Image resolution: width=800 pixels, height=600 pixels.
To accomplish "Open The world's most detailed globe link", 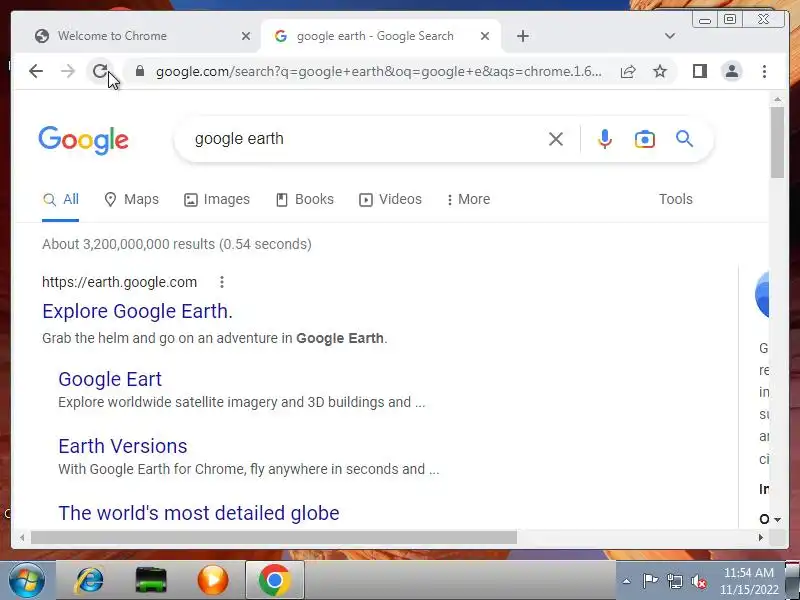I will click(x=198, y=513).
